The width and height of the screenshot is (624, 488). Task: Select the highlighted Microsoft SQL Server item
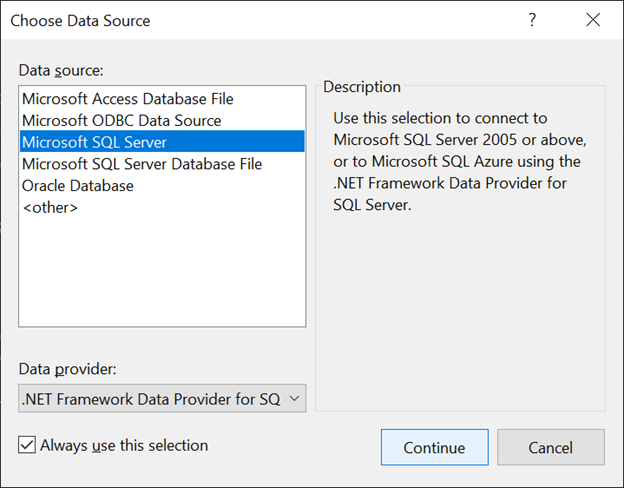pos(94,142)
